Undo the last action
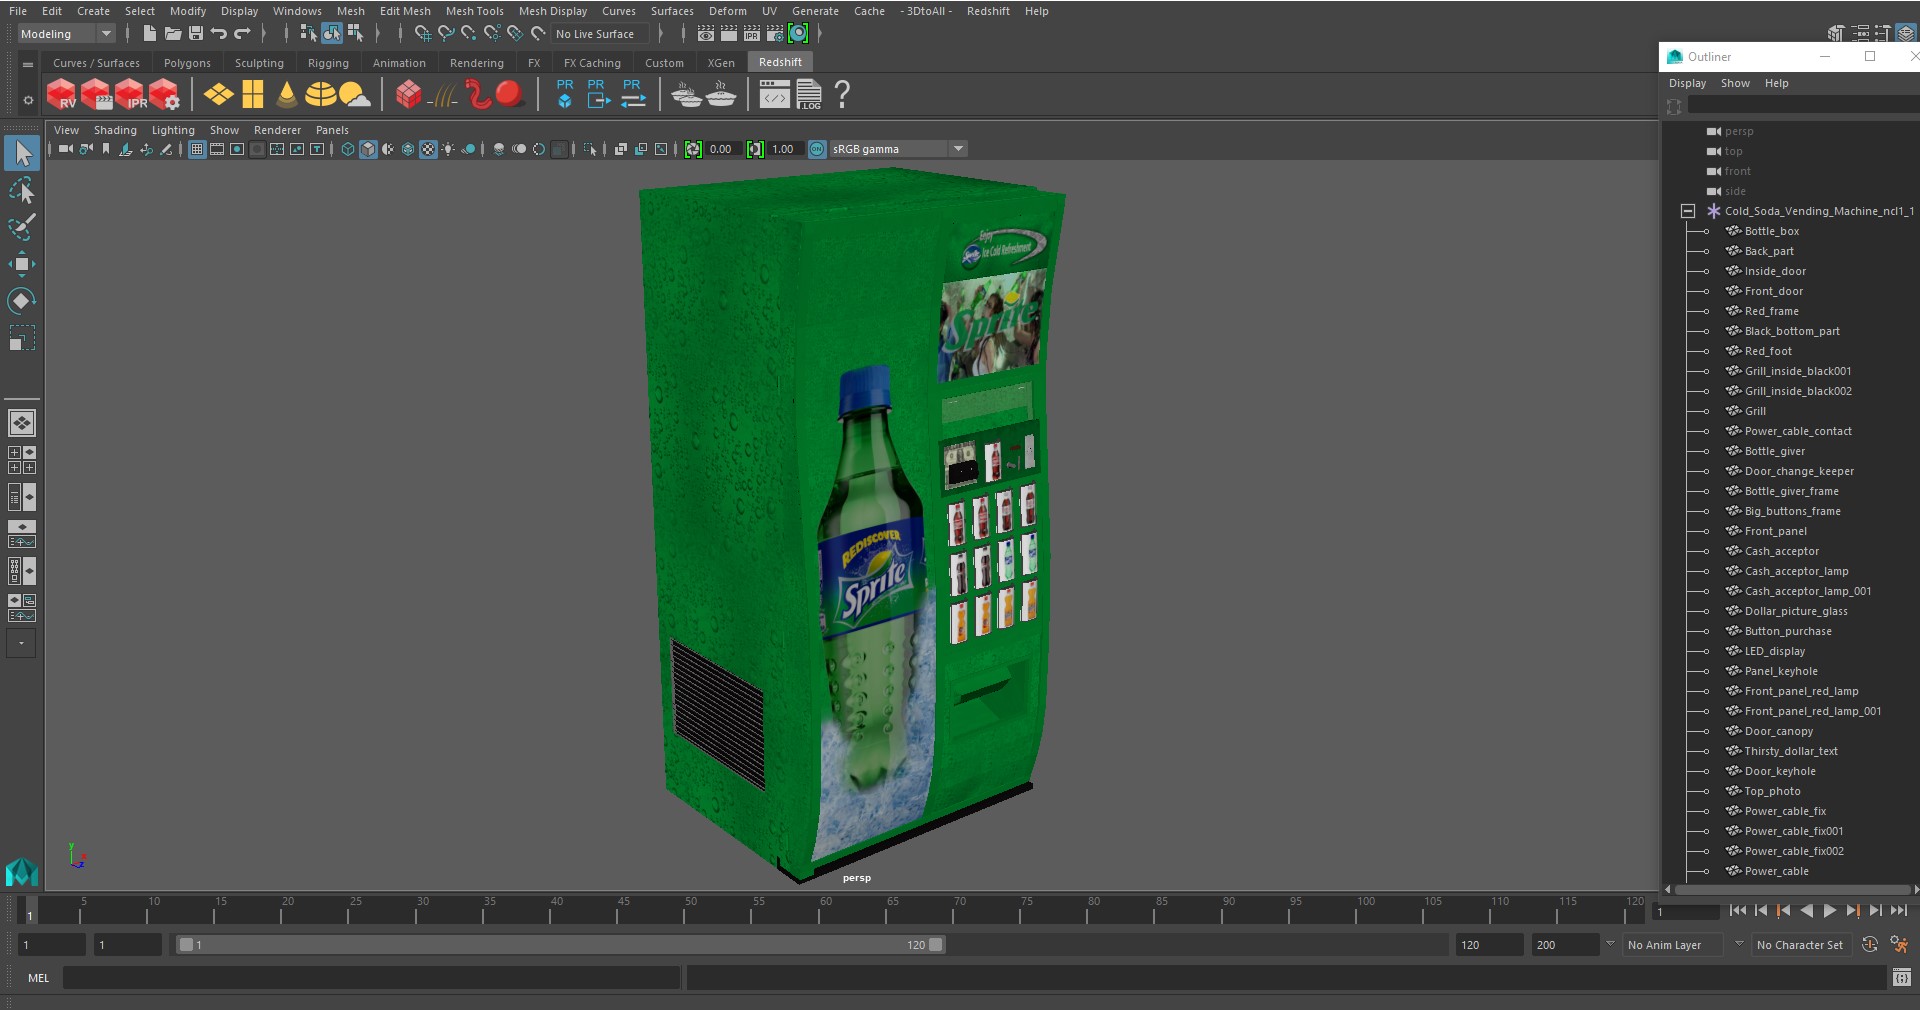Screen dimensions: 1920x1010 [218, 33]
